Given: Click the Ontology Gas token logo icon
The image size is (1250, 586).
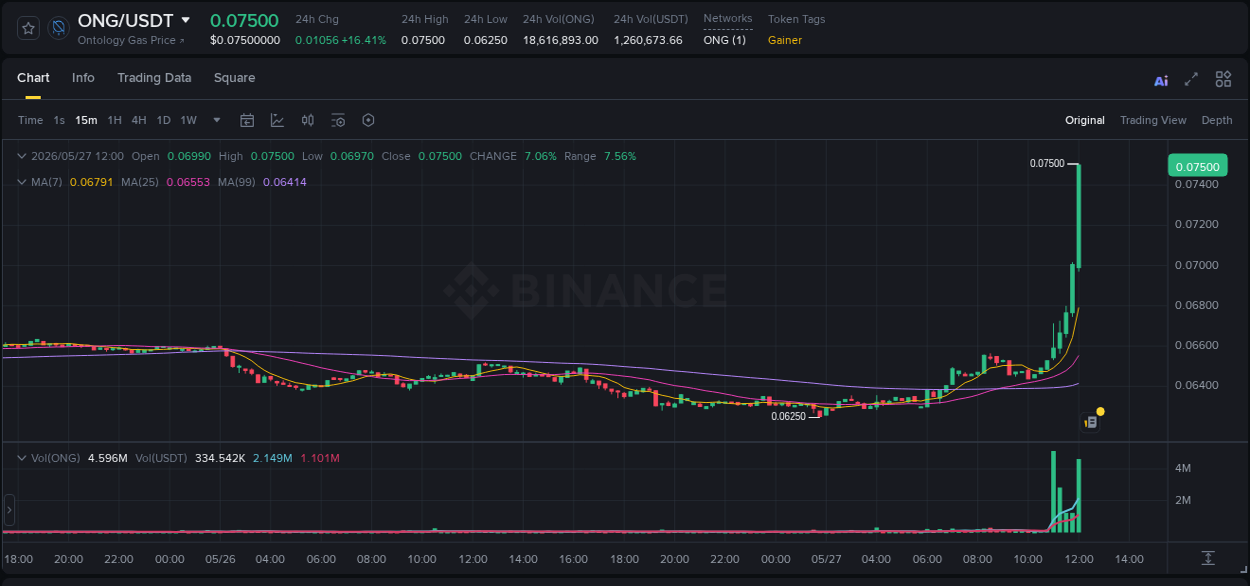Looking at the screenshot, I should point(58,28).
